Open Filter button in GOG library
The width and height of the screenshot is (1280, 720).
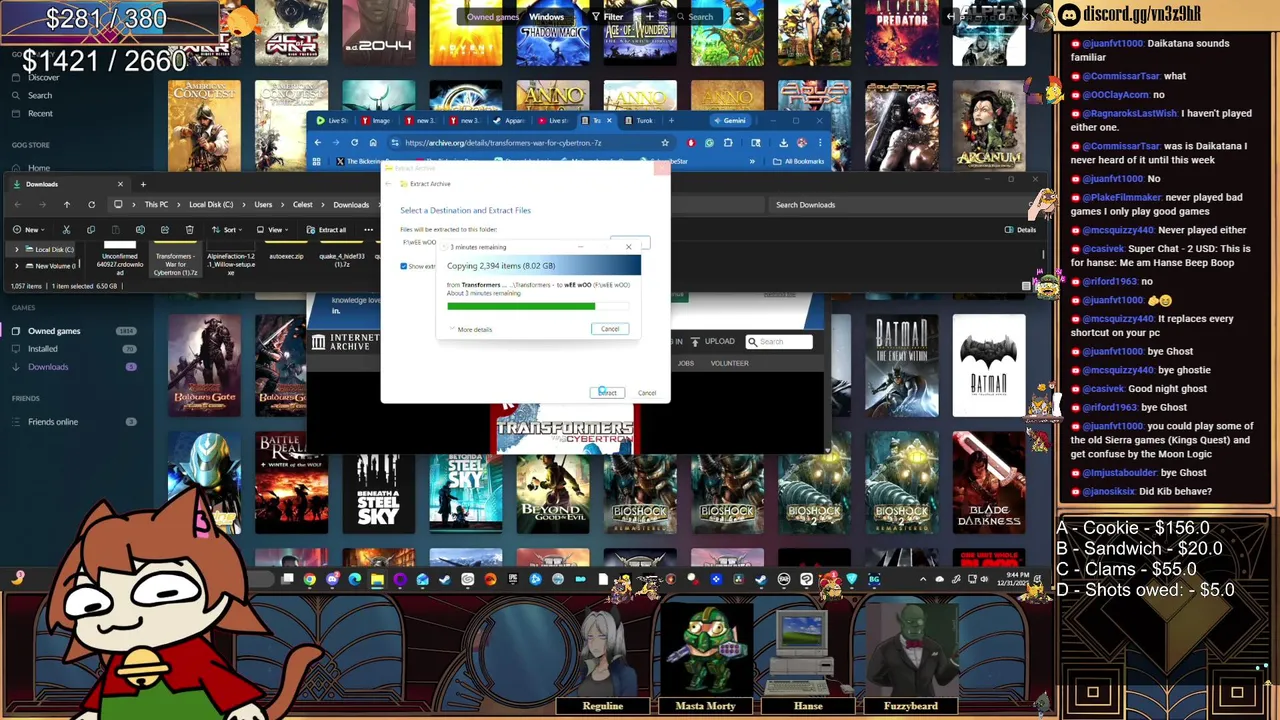coord(607,17)
